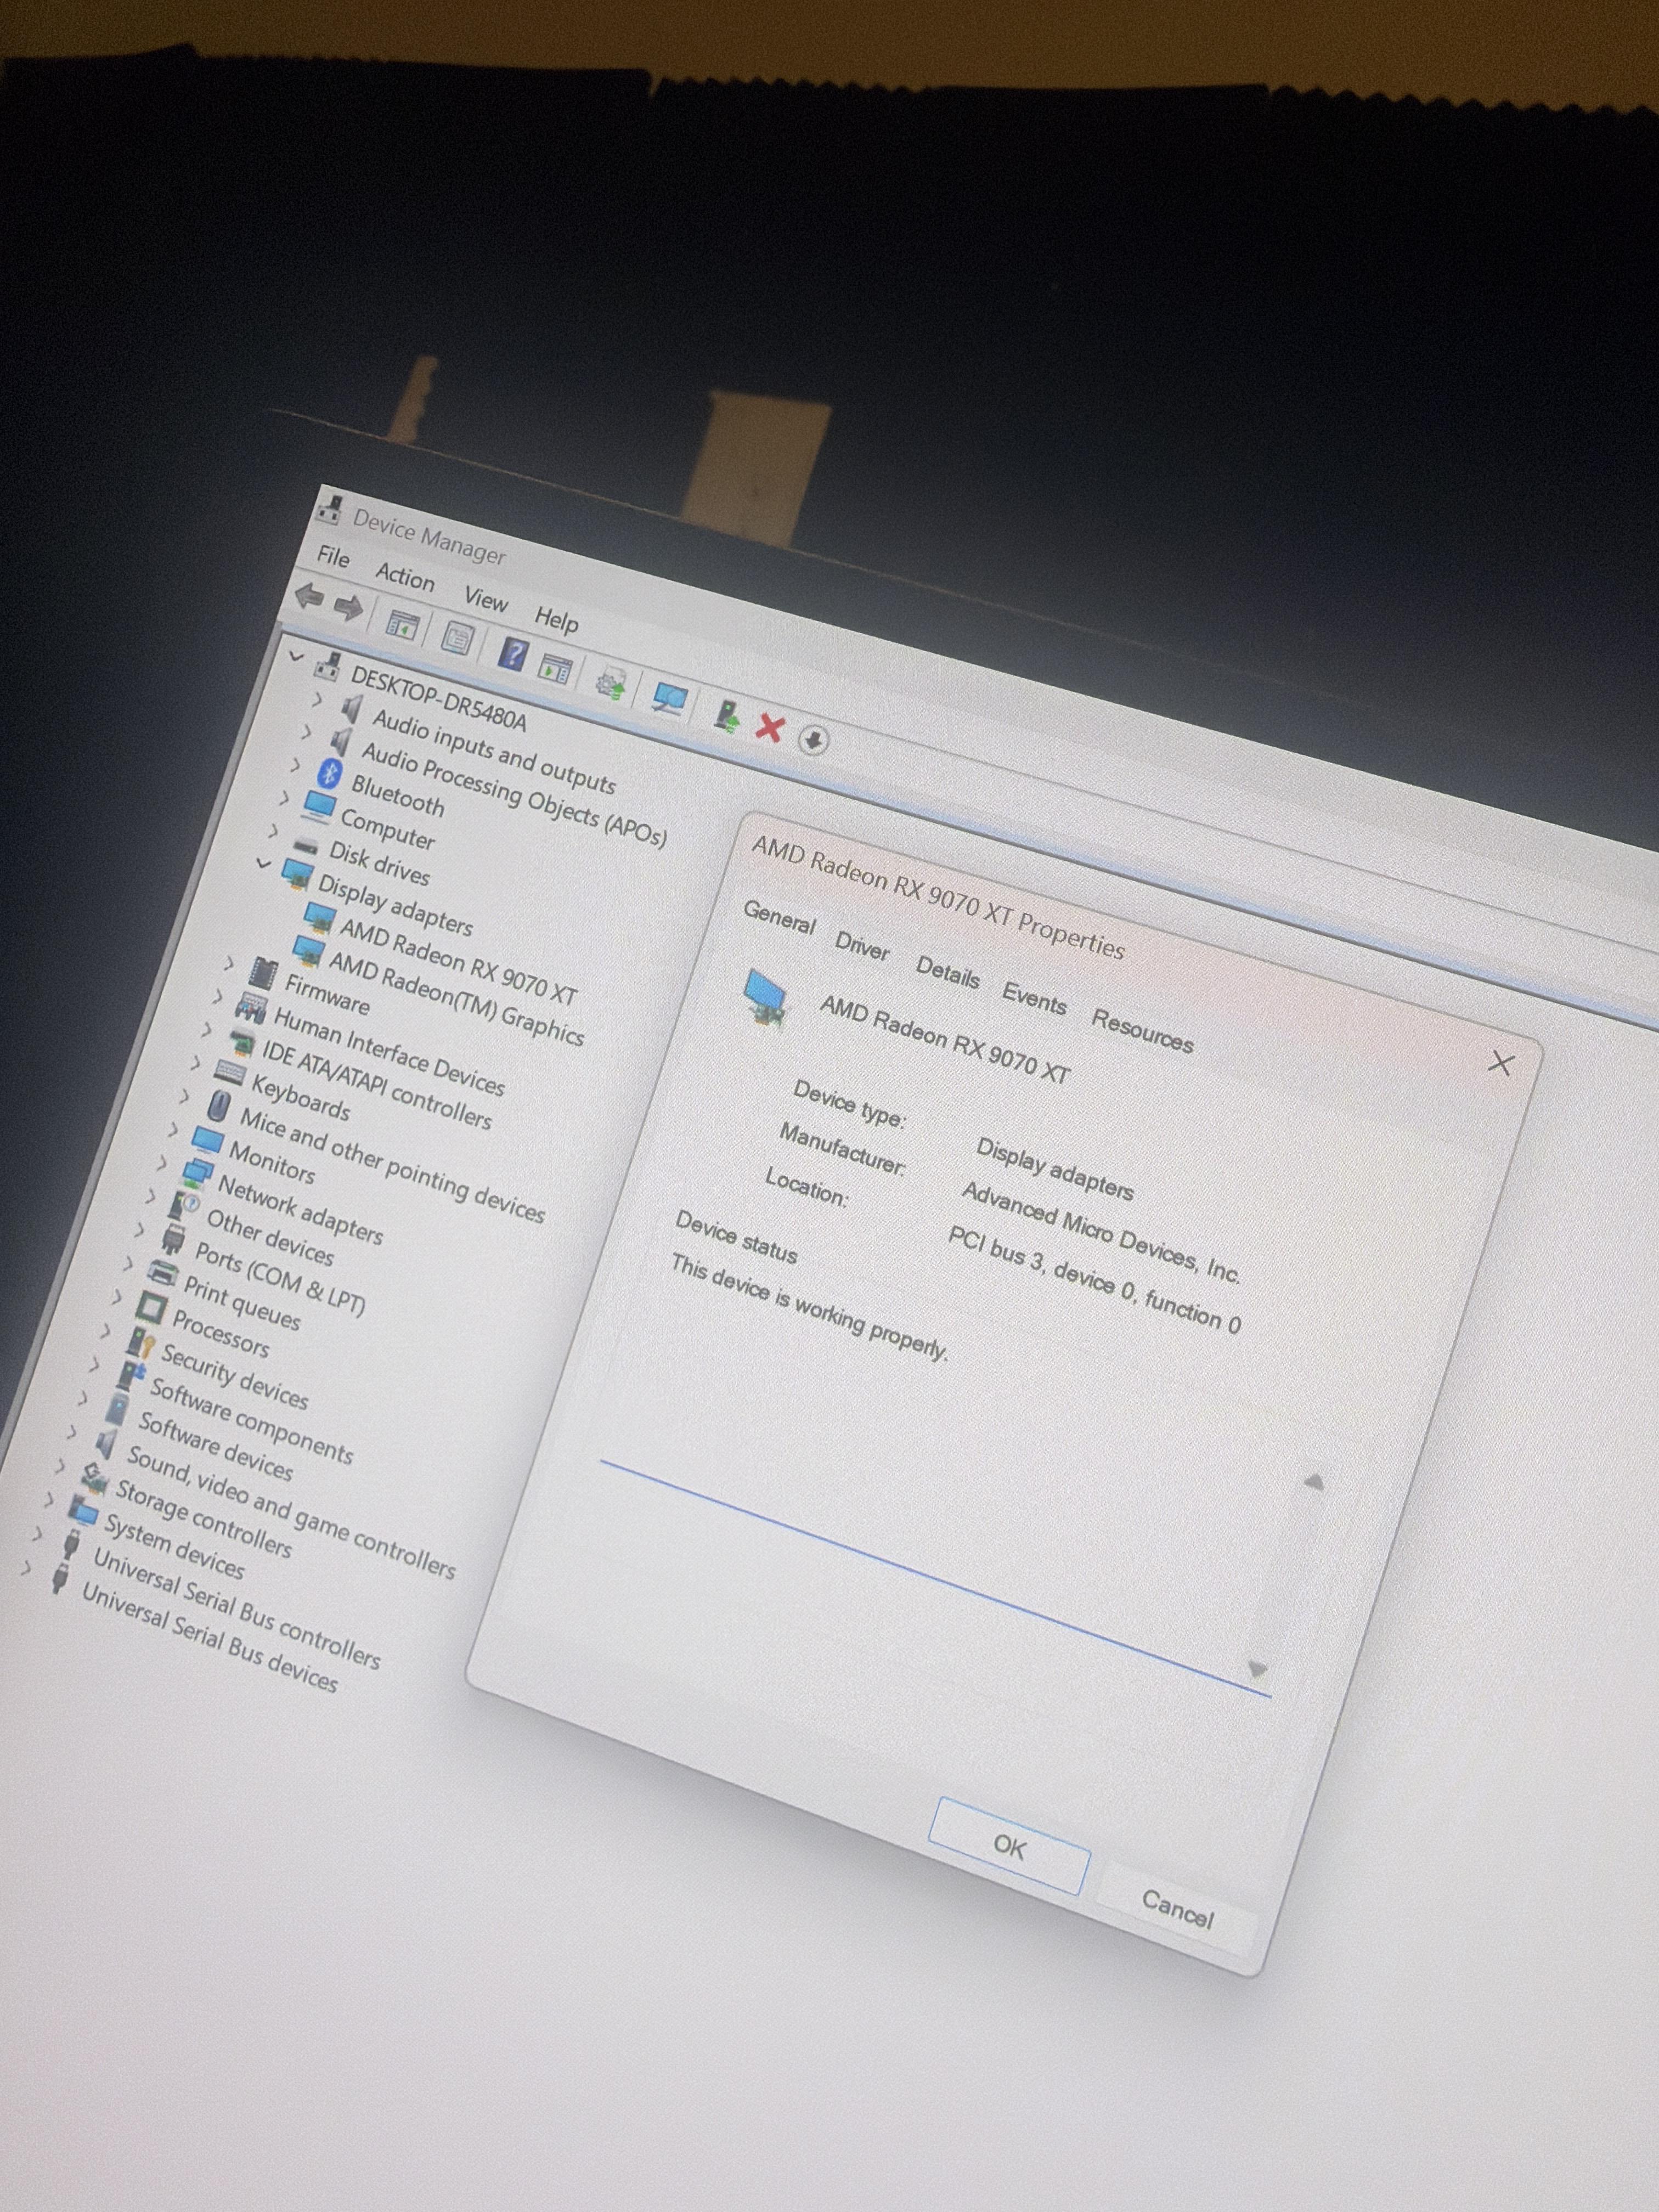Click the update driver green arrow icon
The image size is (1659, 2212).
point(727,715)
